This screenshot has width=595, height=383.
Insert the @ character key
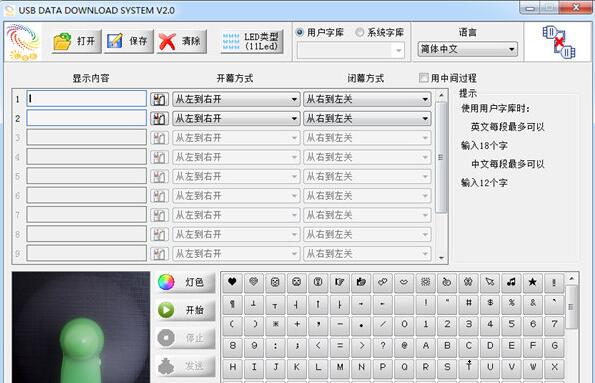(404, 346)
